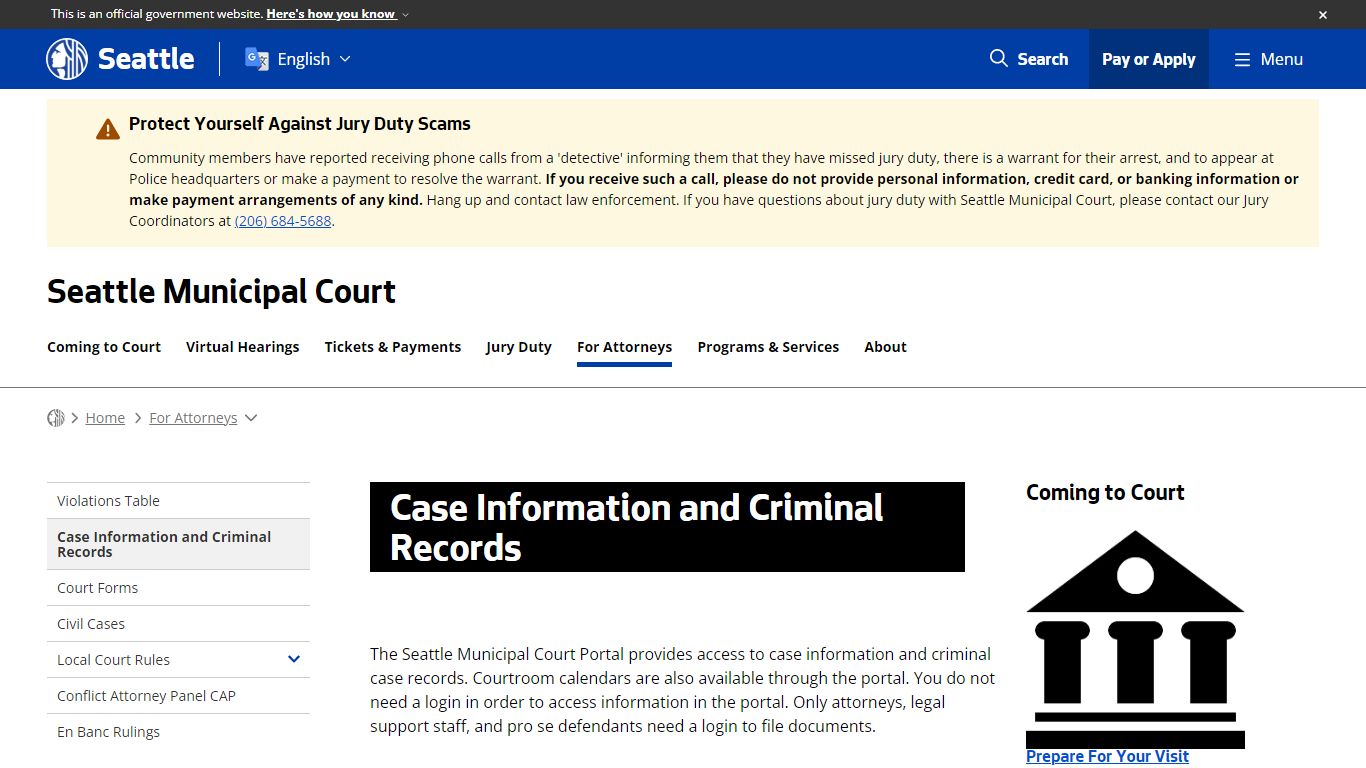Viewport: 1366px width, 768px height.
Task: Click the Search label in header
Action: tap(1043, 59)
